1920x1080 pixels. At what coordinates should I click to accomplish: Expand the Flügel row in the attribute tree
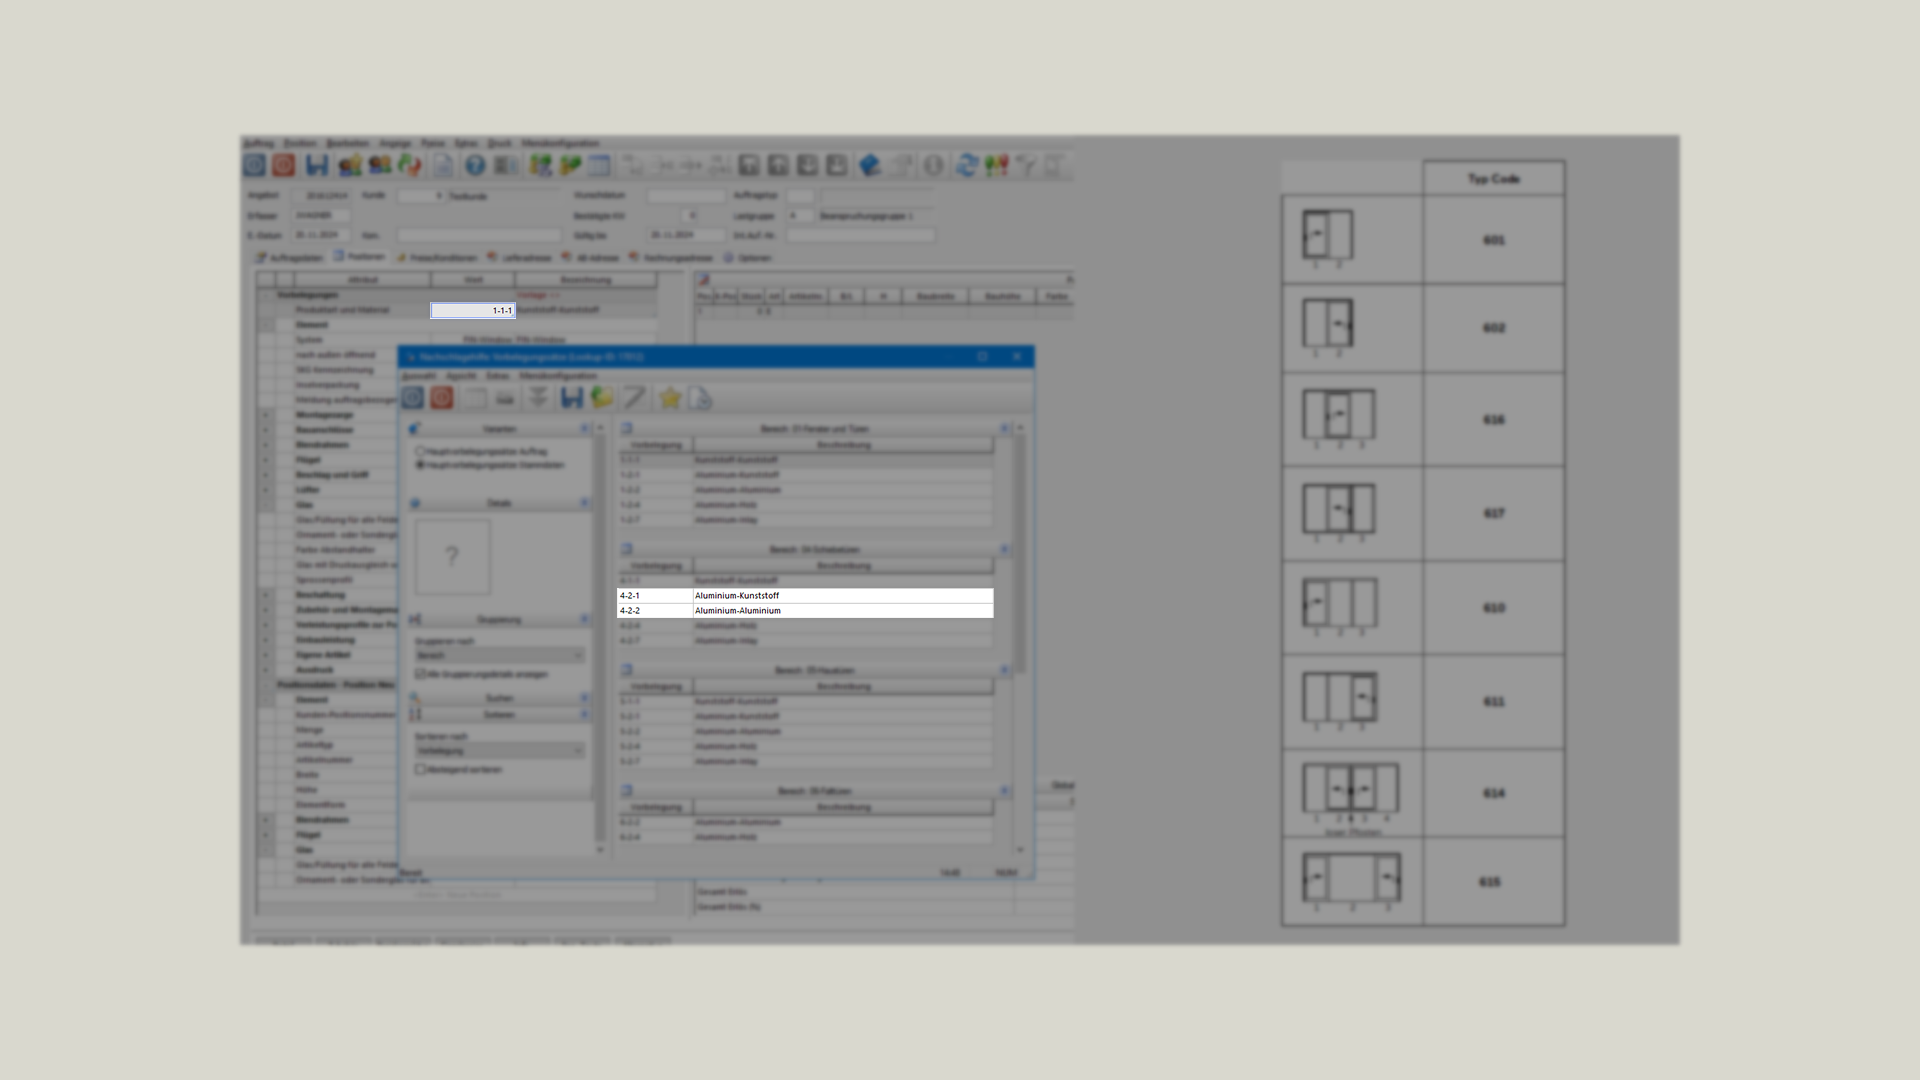tap(266, 460)
